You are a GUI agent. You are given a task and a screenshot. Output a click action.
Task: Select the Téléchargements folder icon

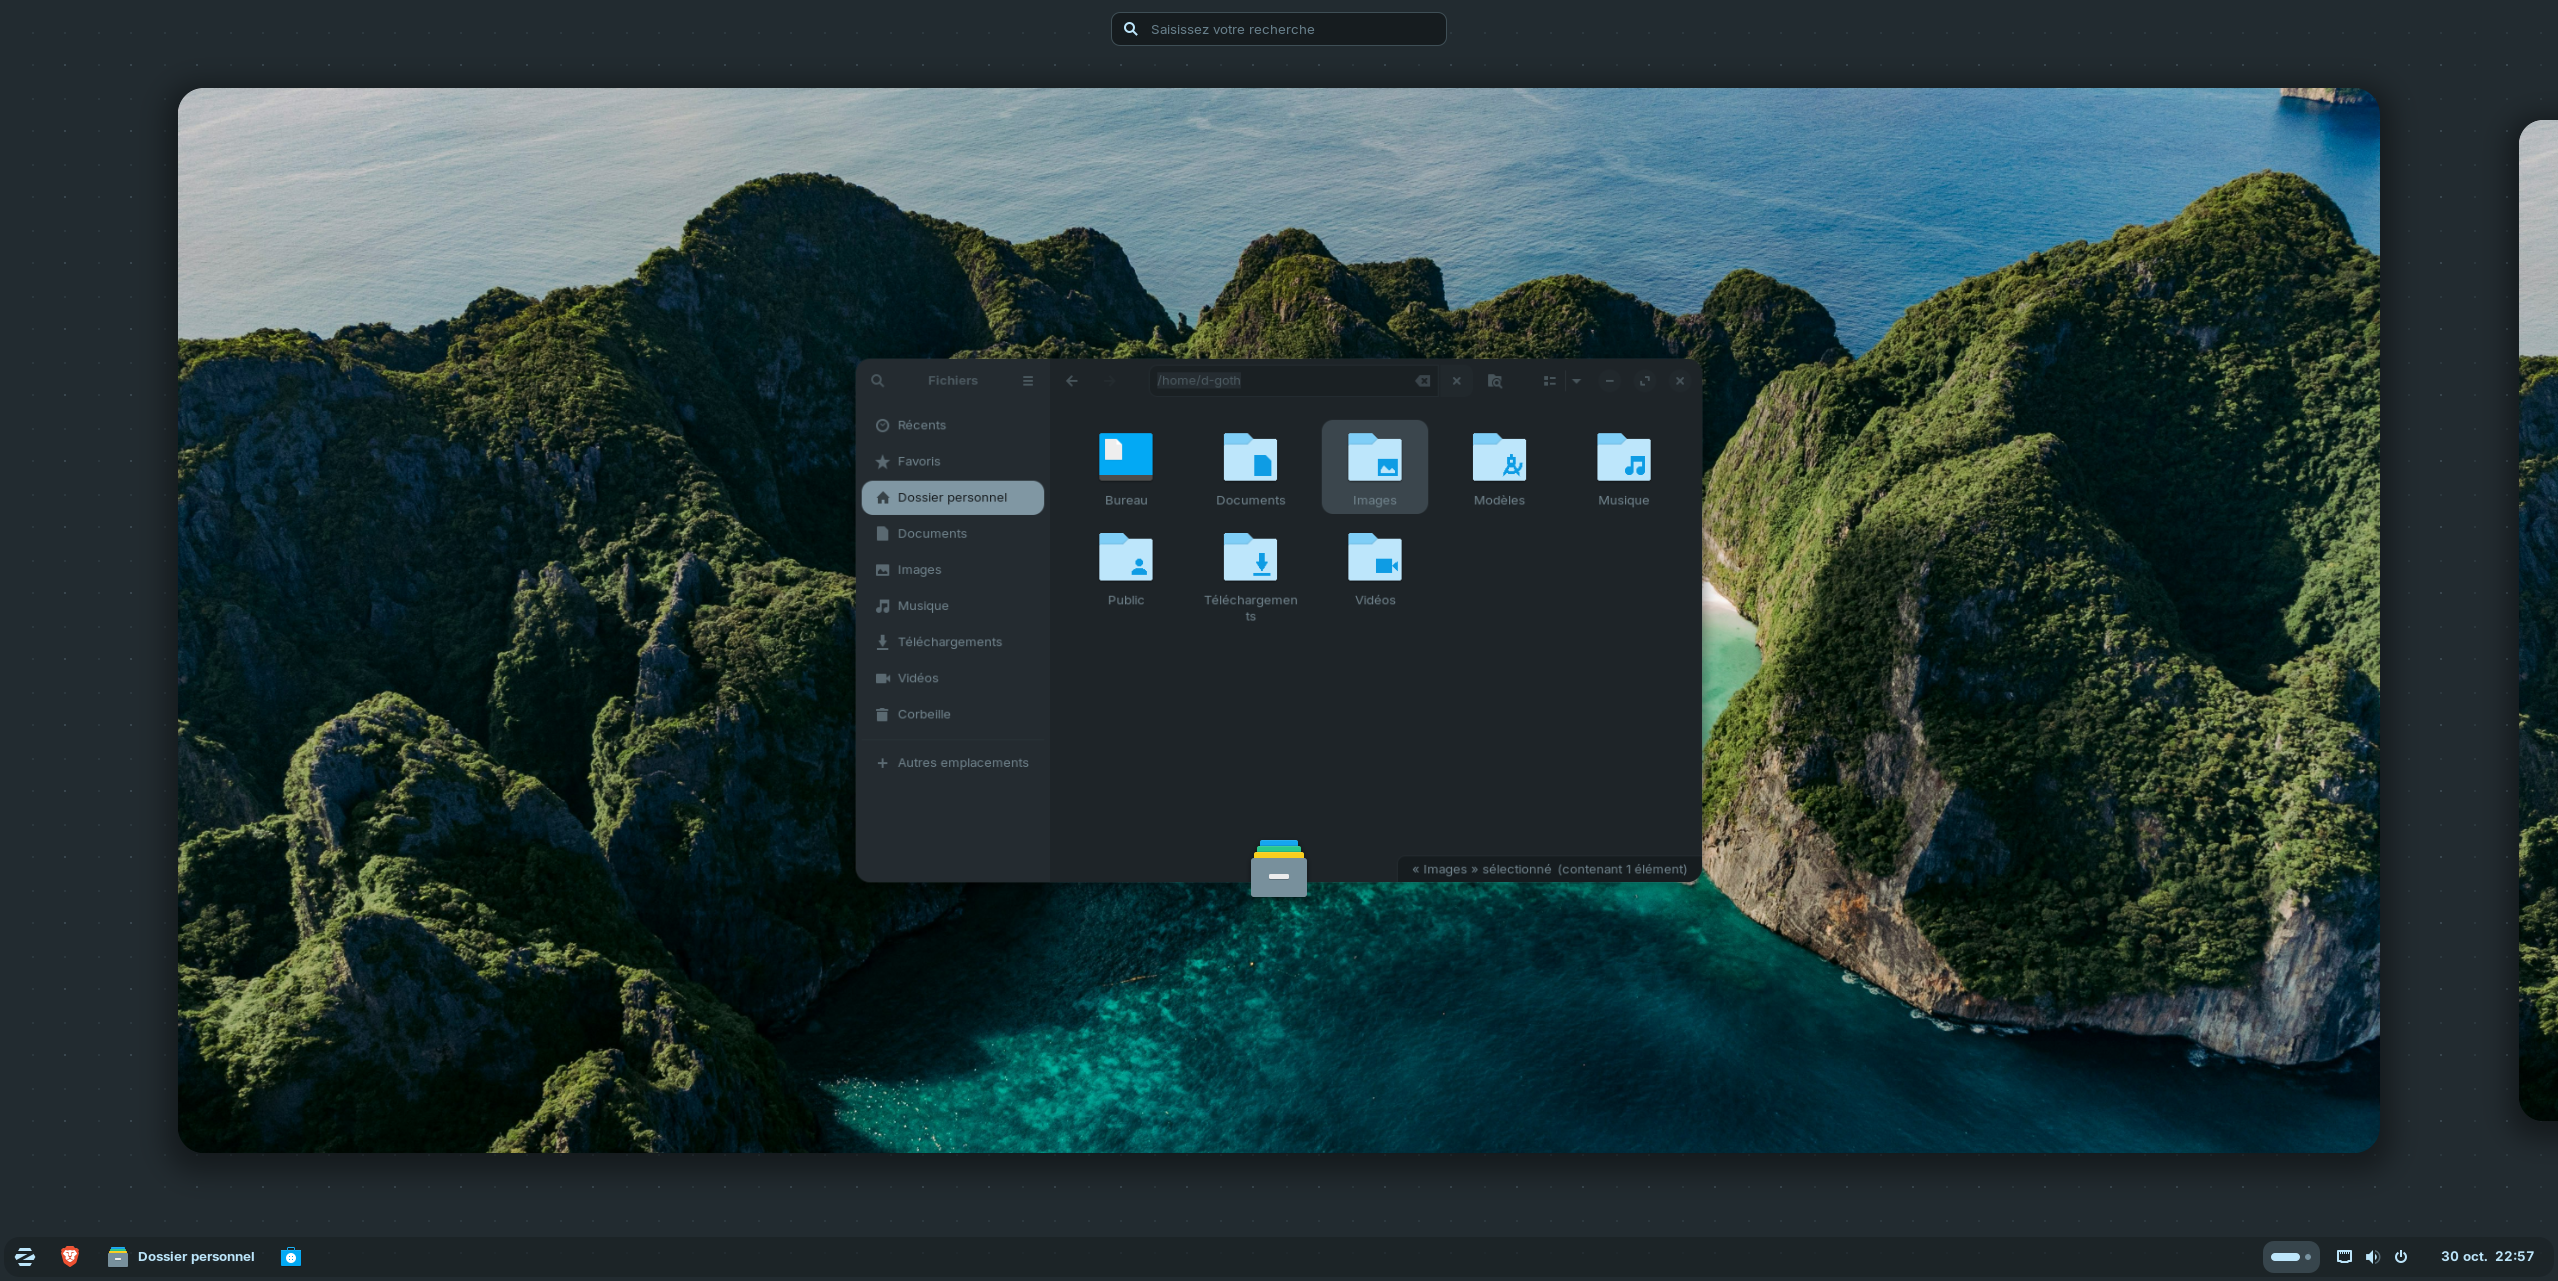(x=1250, y=559)
